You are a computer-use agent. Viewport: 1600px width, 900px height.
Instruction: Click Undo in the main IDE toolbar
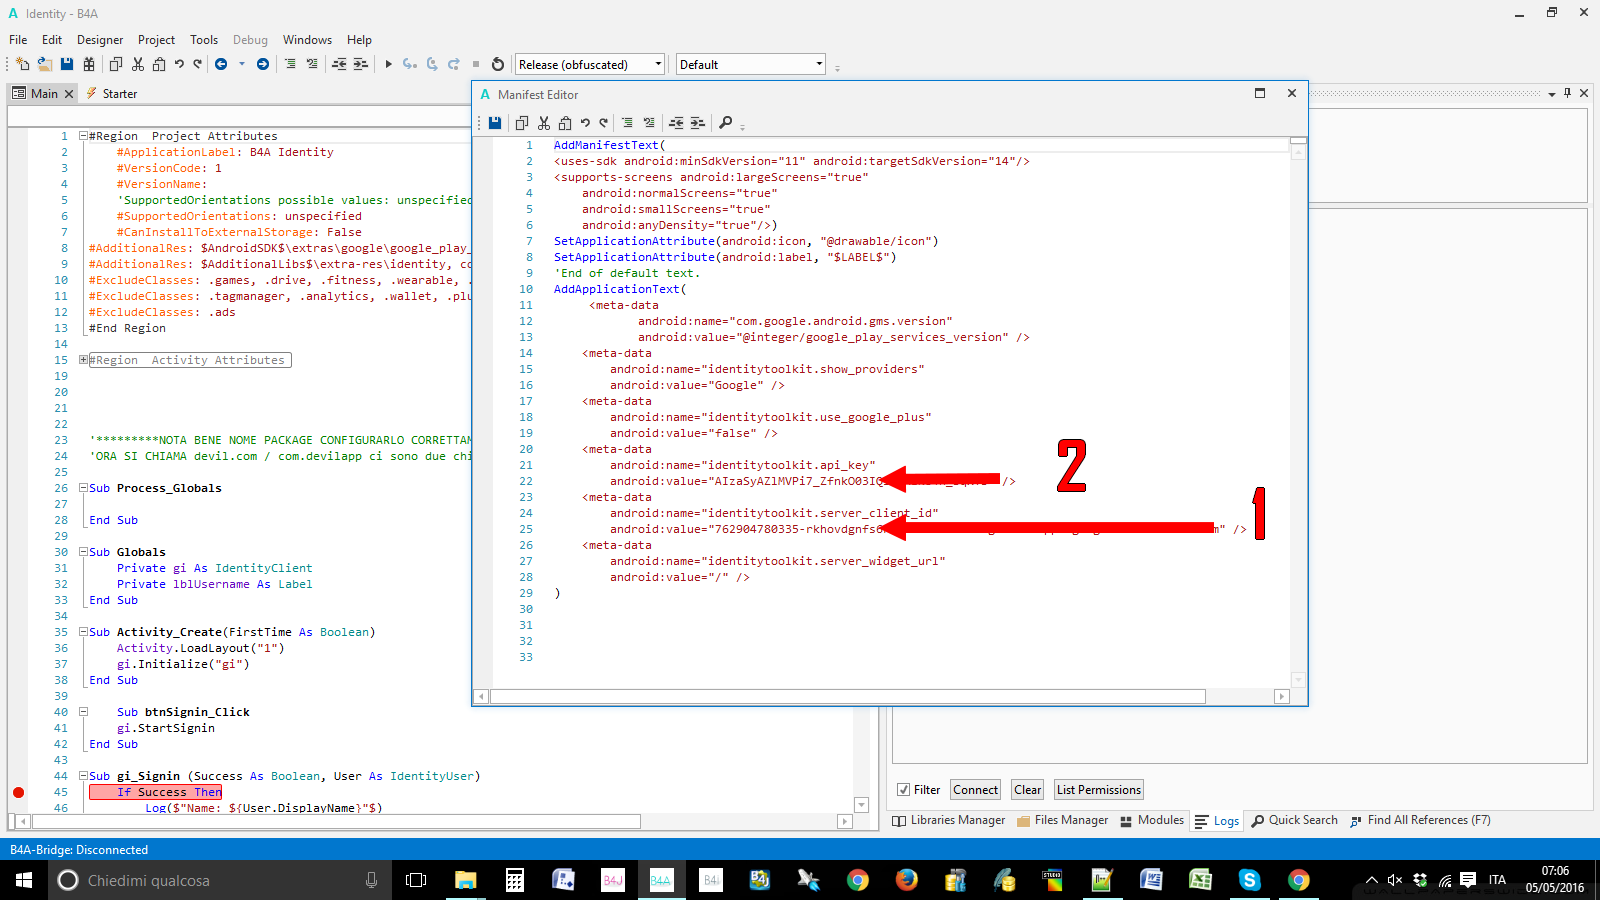[179, 64]
